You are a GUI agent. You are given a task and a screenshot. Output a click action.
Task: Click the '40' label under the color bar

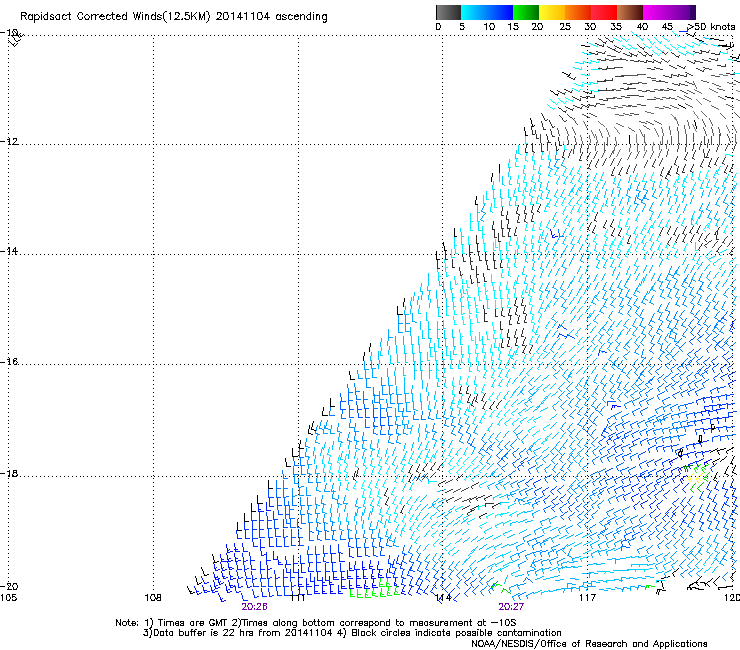(x=642, y=27)
